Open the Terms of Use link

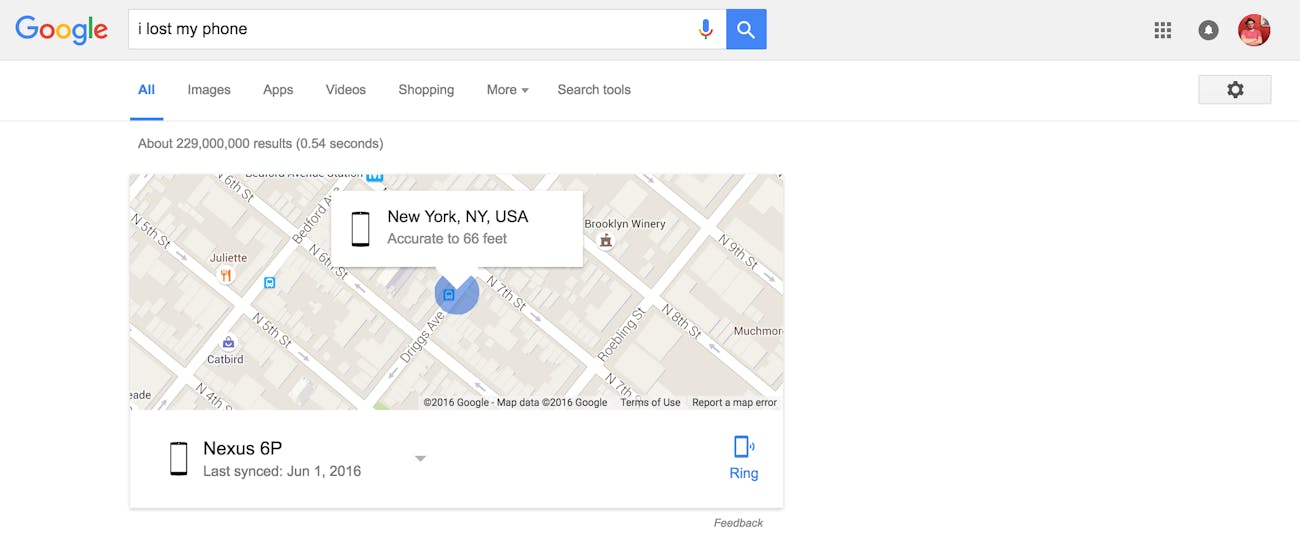tap(650, 403)
